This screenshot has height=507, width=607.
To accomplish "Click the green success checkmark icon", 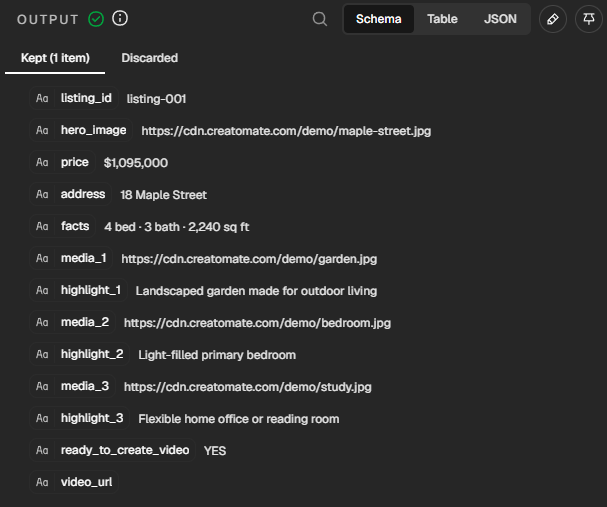I will click(x=96, y=19).
